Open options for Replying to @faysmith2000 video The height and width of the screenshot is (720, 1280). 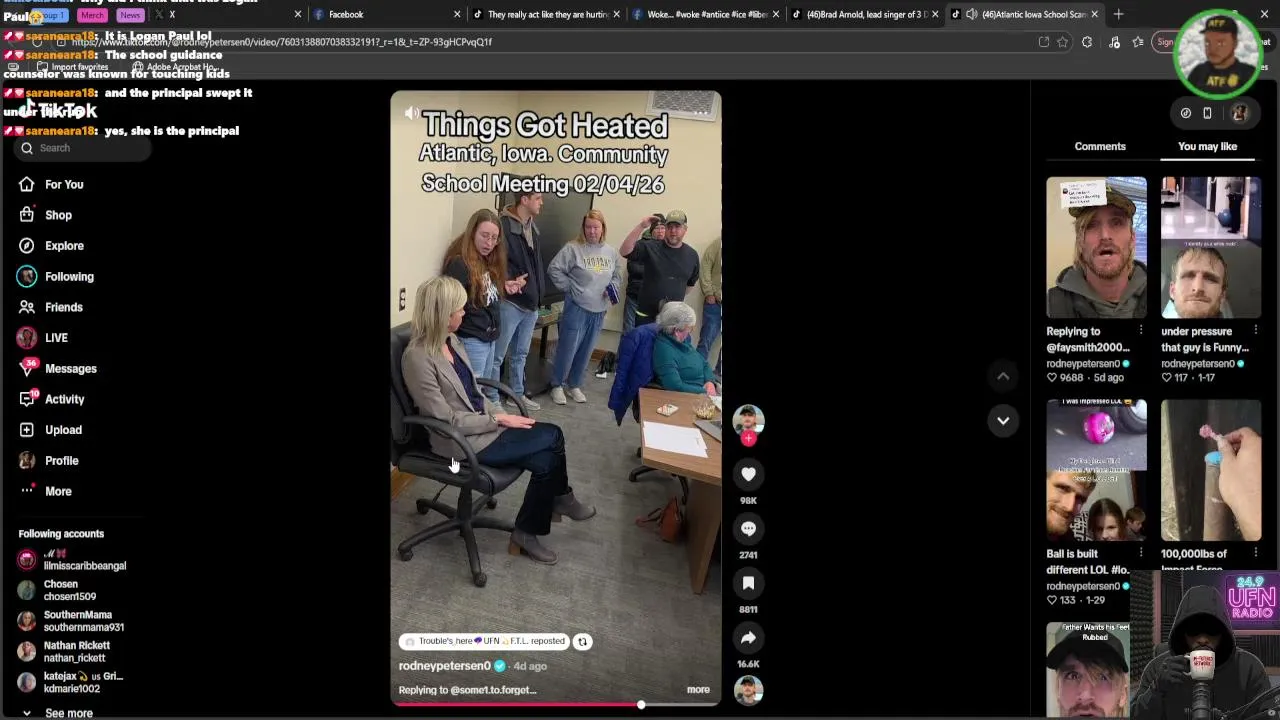[1141, 330]
